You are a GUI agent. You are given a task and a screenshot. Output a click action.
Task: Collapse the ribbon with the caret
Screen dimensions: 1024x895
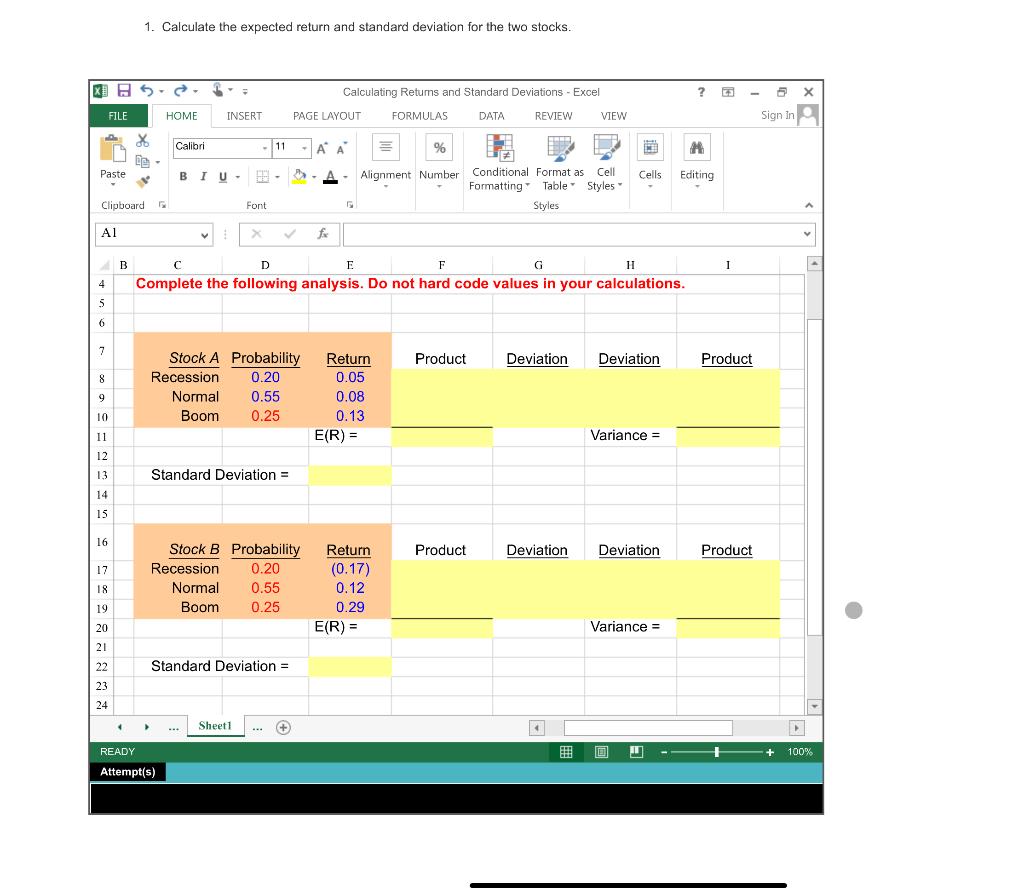809,205
